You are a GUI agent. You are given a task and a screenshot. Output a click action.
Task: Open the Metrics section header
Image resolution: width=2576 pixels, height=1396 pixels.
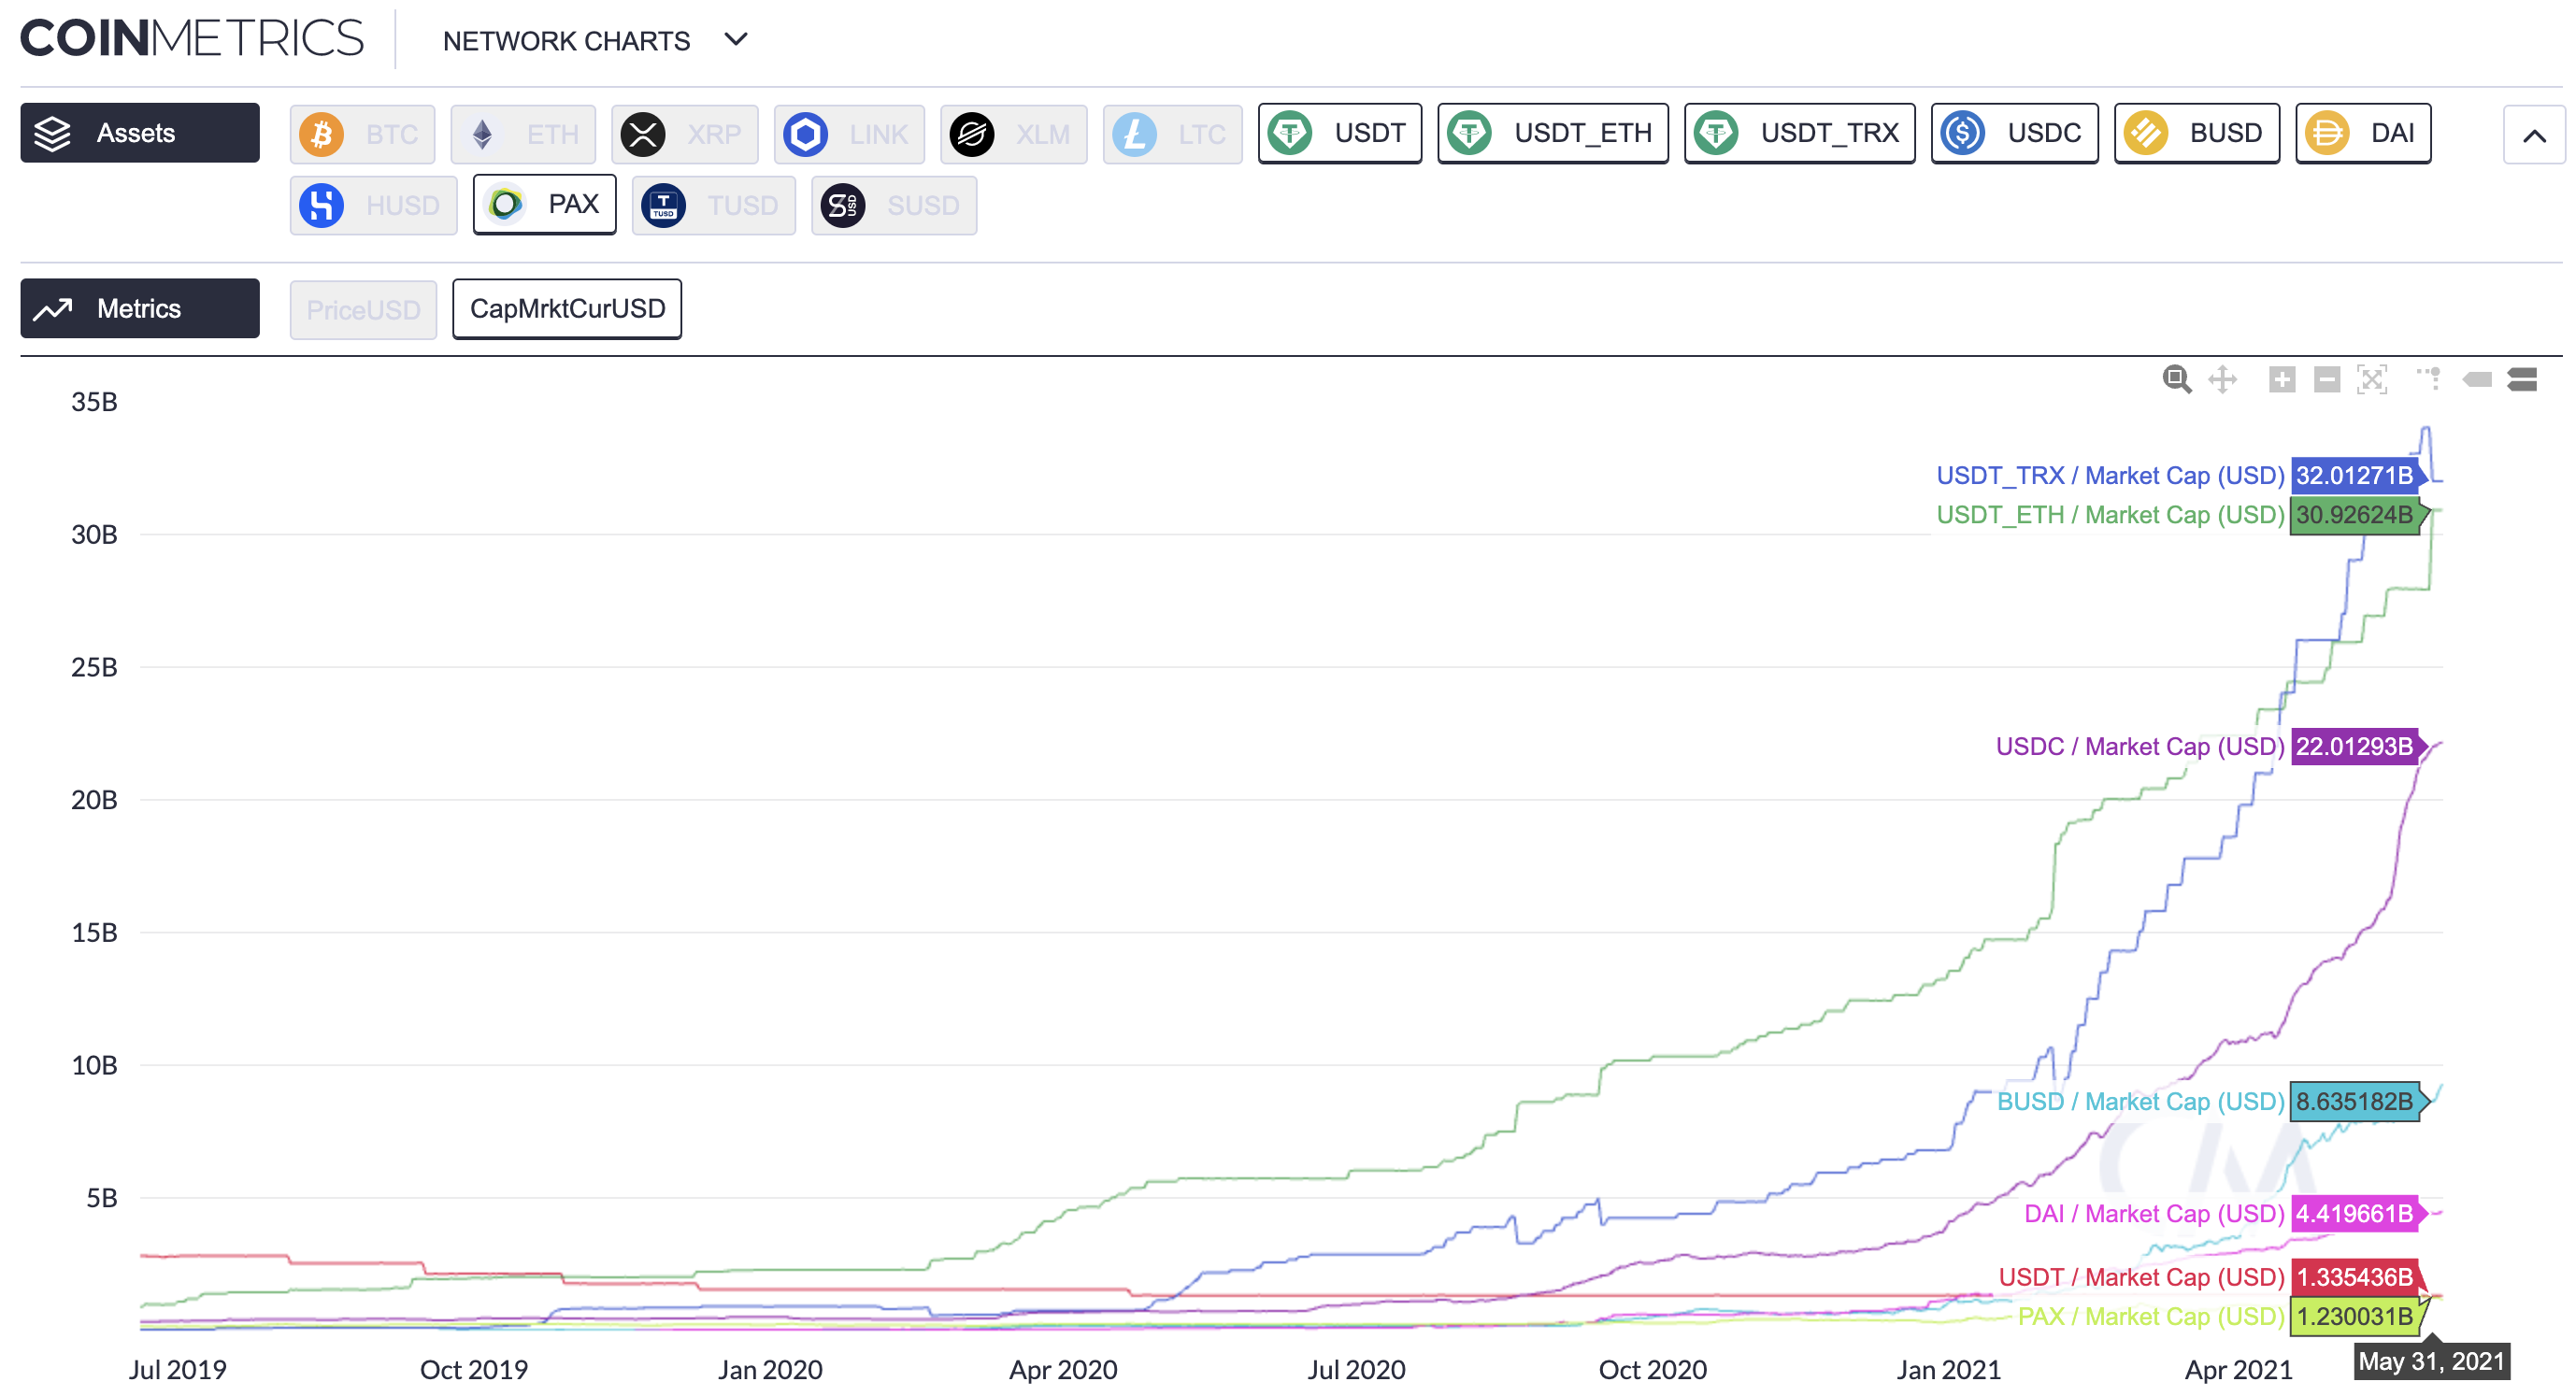point(140,308)
